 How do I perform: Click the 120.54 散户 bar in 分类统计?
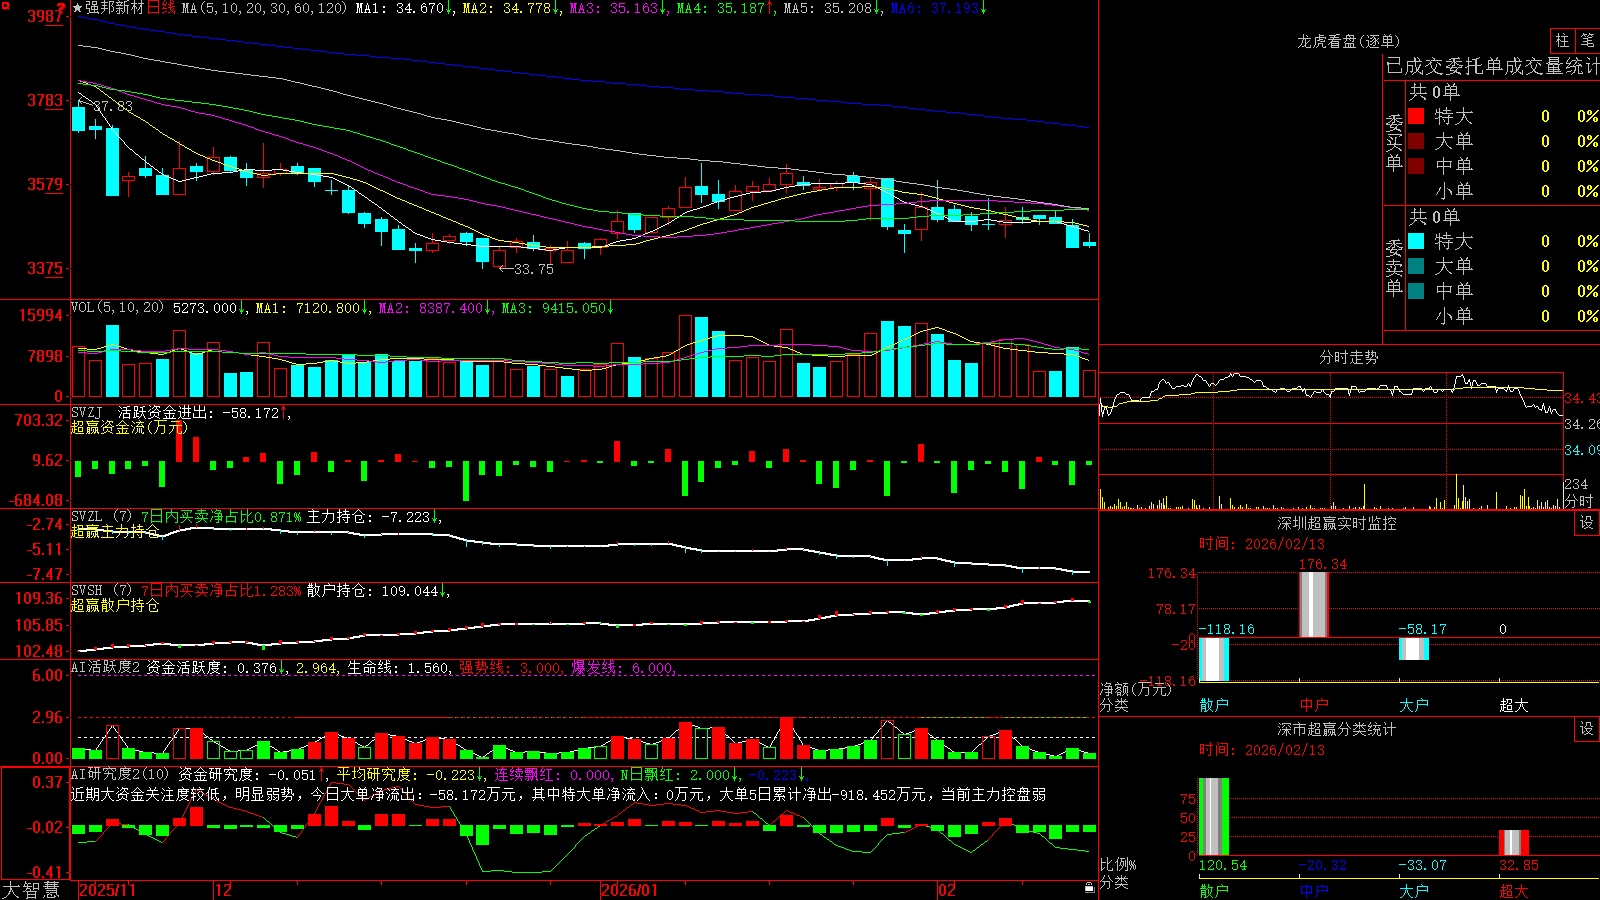(x=1214, y=817)
